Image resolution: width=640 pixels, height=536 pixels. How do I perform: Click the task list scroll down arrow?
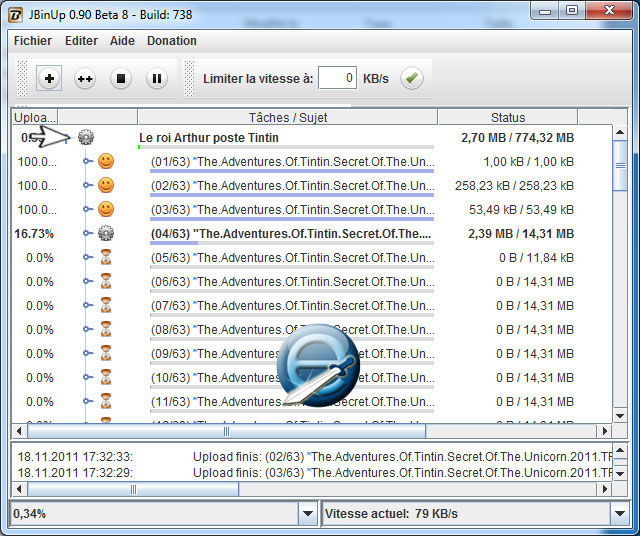tap(620, 416)
